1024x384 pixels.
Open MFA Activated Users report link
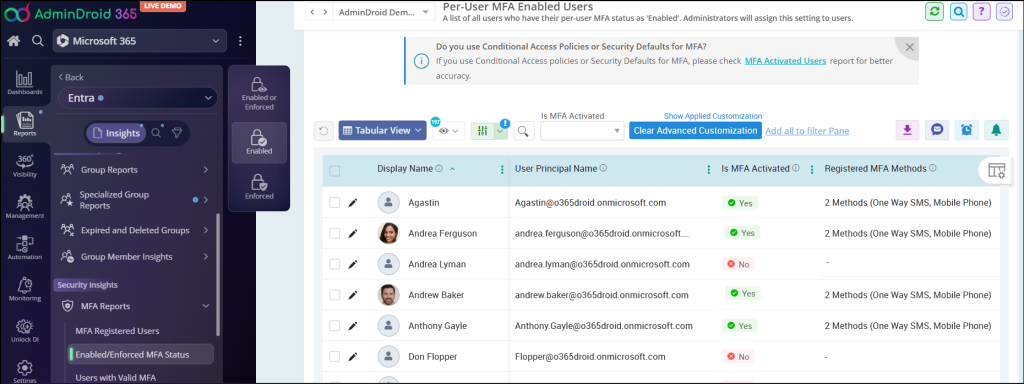(785, 61)
